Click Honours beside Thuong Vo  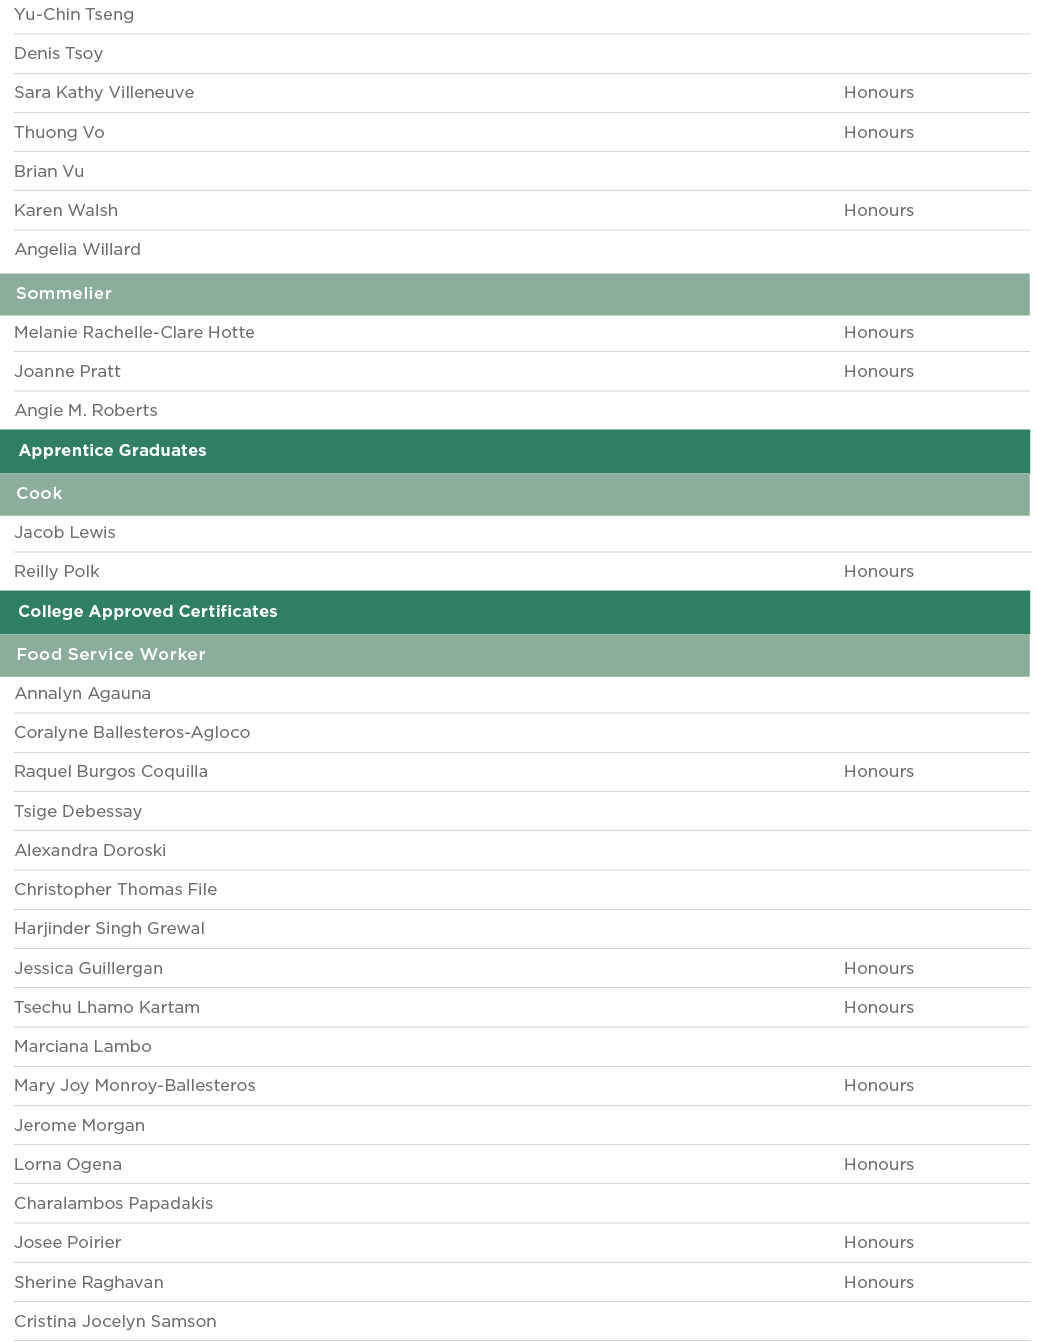point(878,133)
